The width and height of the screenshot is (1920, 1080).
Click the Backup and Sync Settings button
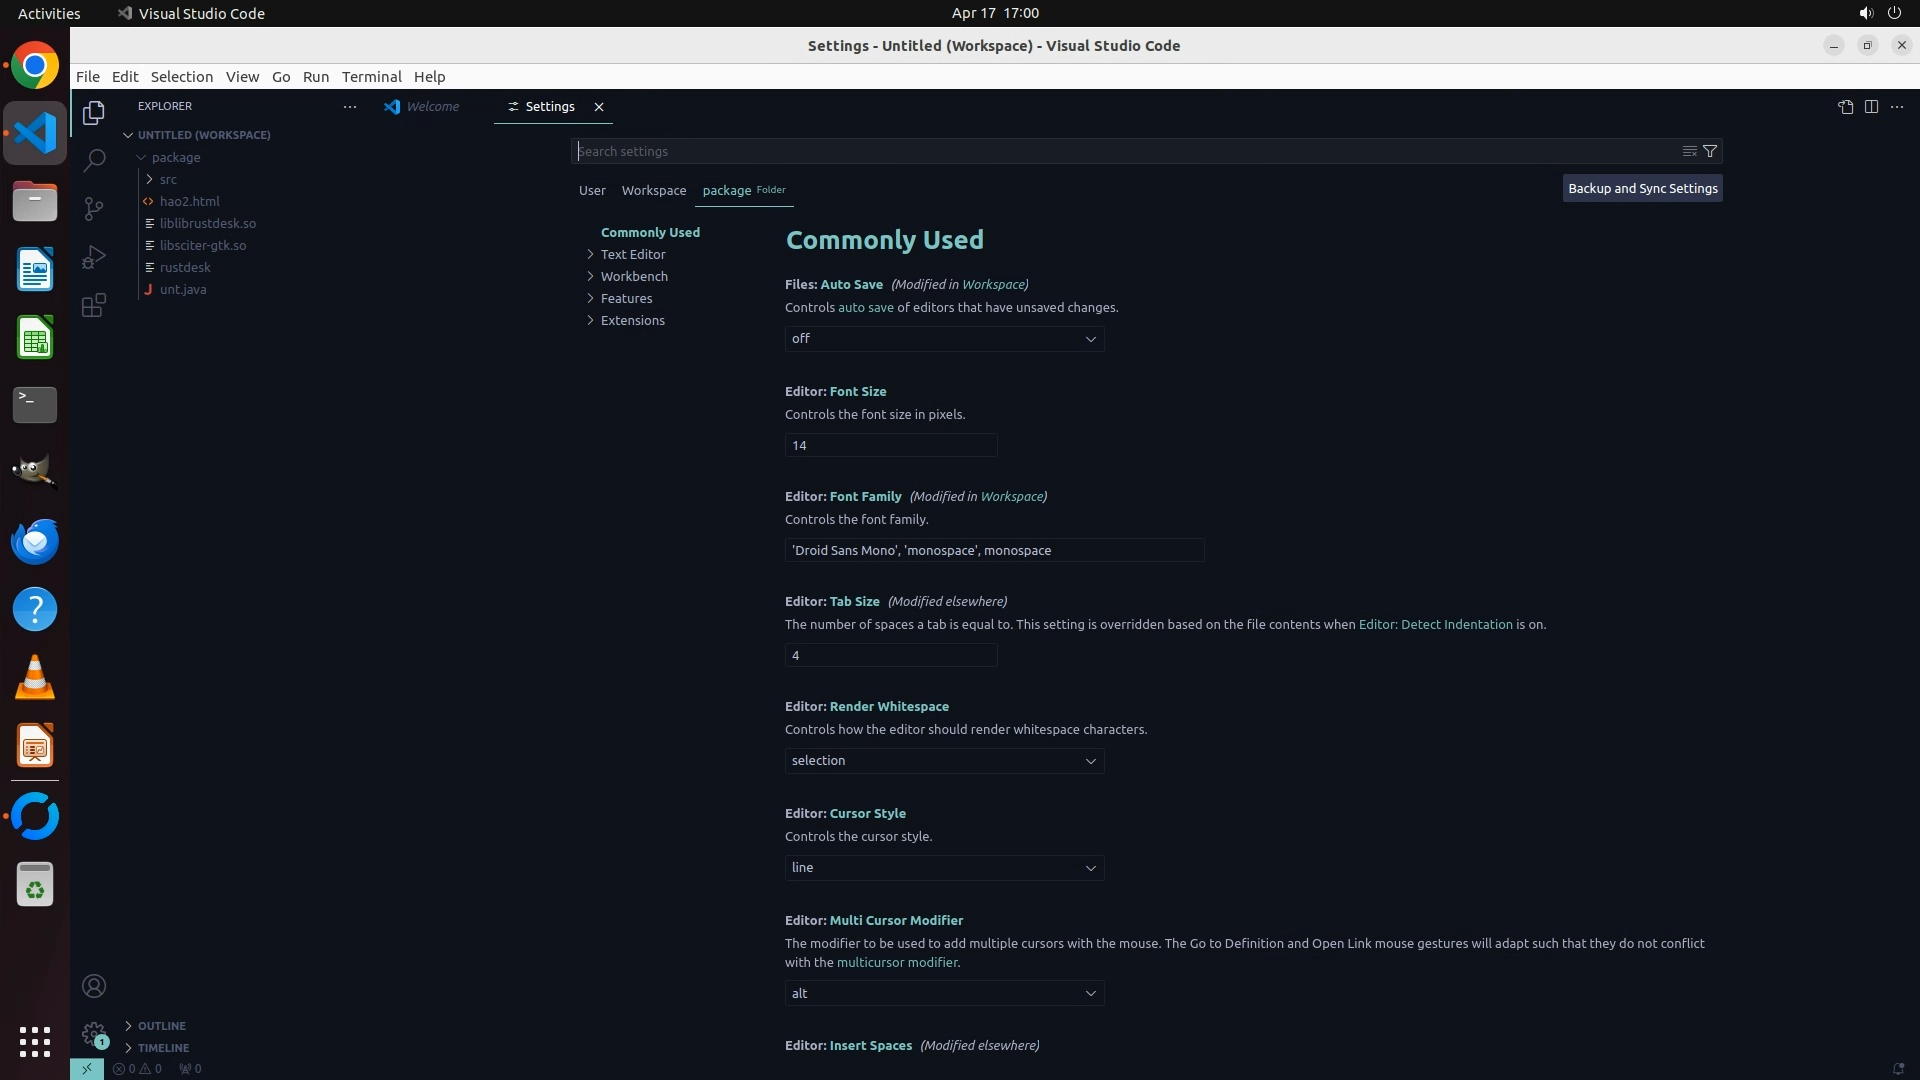click(1642, 188)
